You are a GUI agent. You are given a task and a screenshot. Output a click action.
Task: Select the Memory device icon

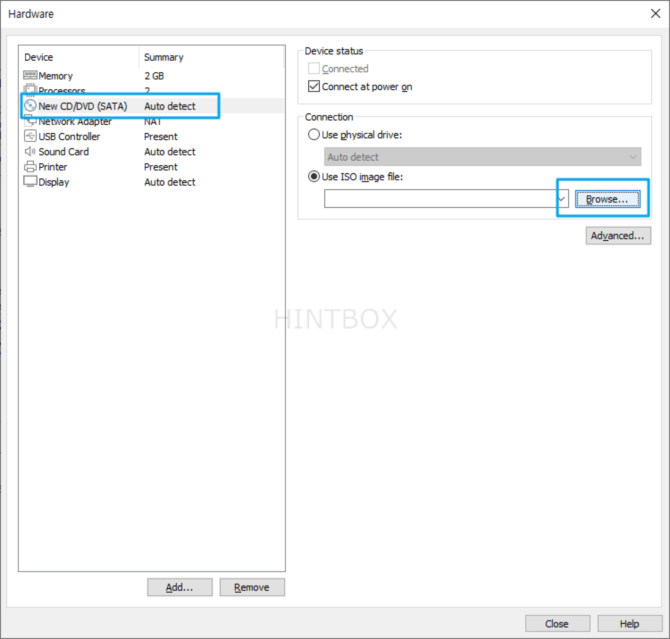coord(30,75)
